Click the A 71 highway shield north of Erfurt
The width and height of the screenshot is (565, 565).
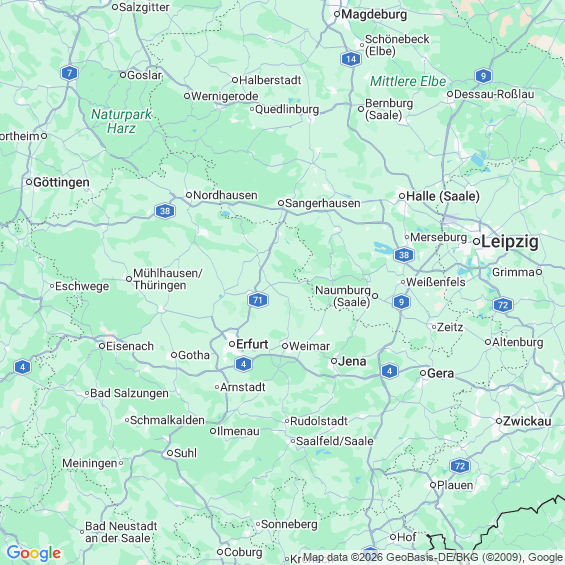258,300
